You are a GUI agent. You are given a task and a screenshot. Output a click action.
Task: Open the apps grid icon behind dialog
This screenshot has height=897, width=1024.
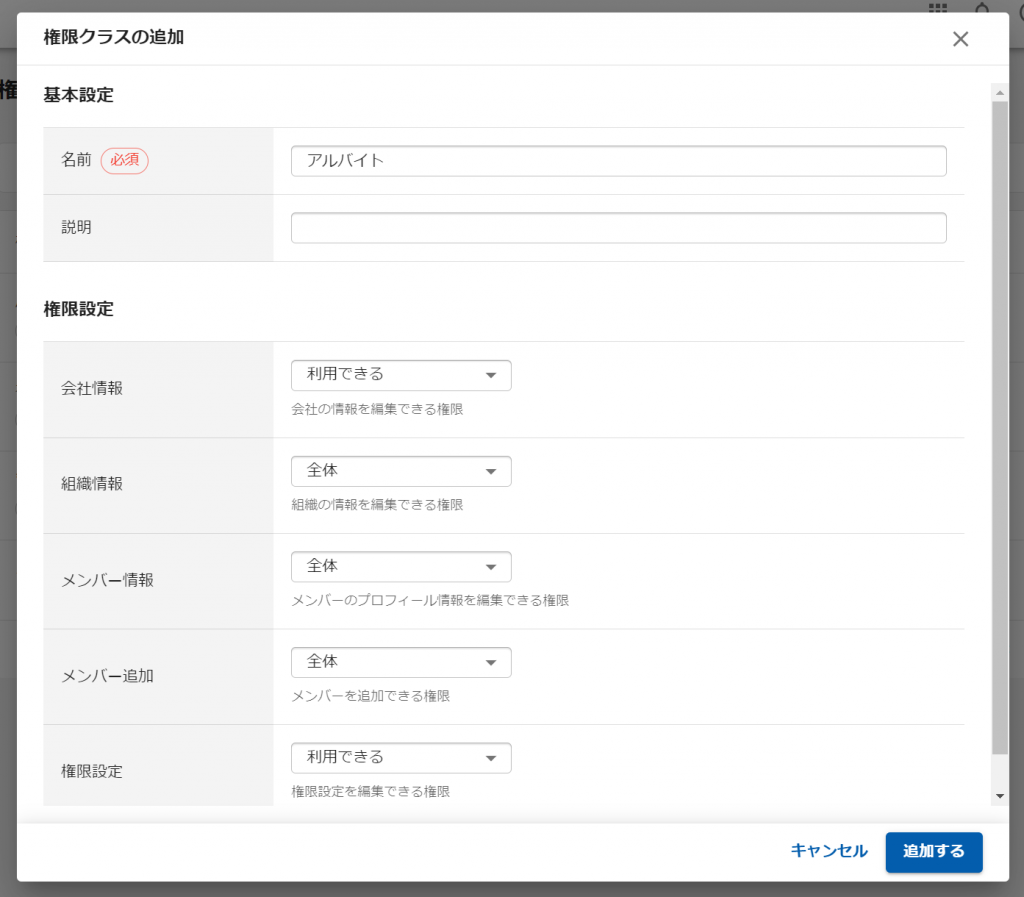(938, 7)
